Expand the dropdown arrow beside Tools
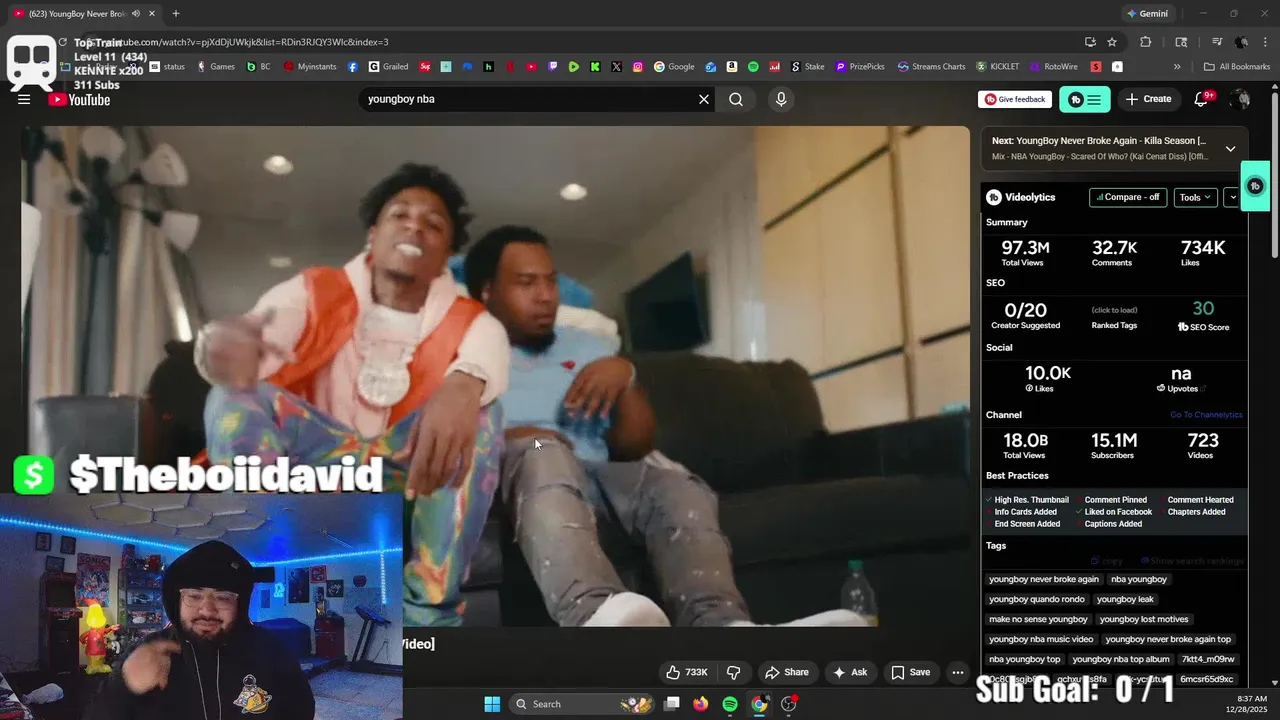The height and width of the screenshot is (720, 1280). click(1233, 197)
